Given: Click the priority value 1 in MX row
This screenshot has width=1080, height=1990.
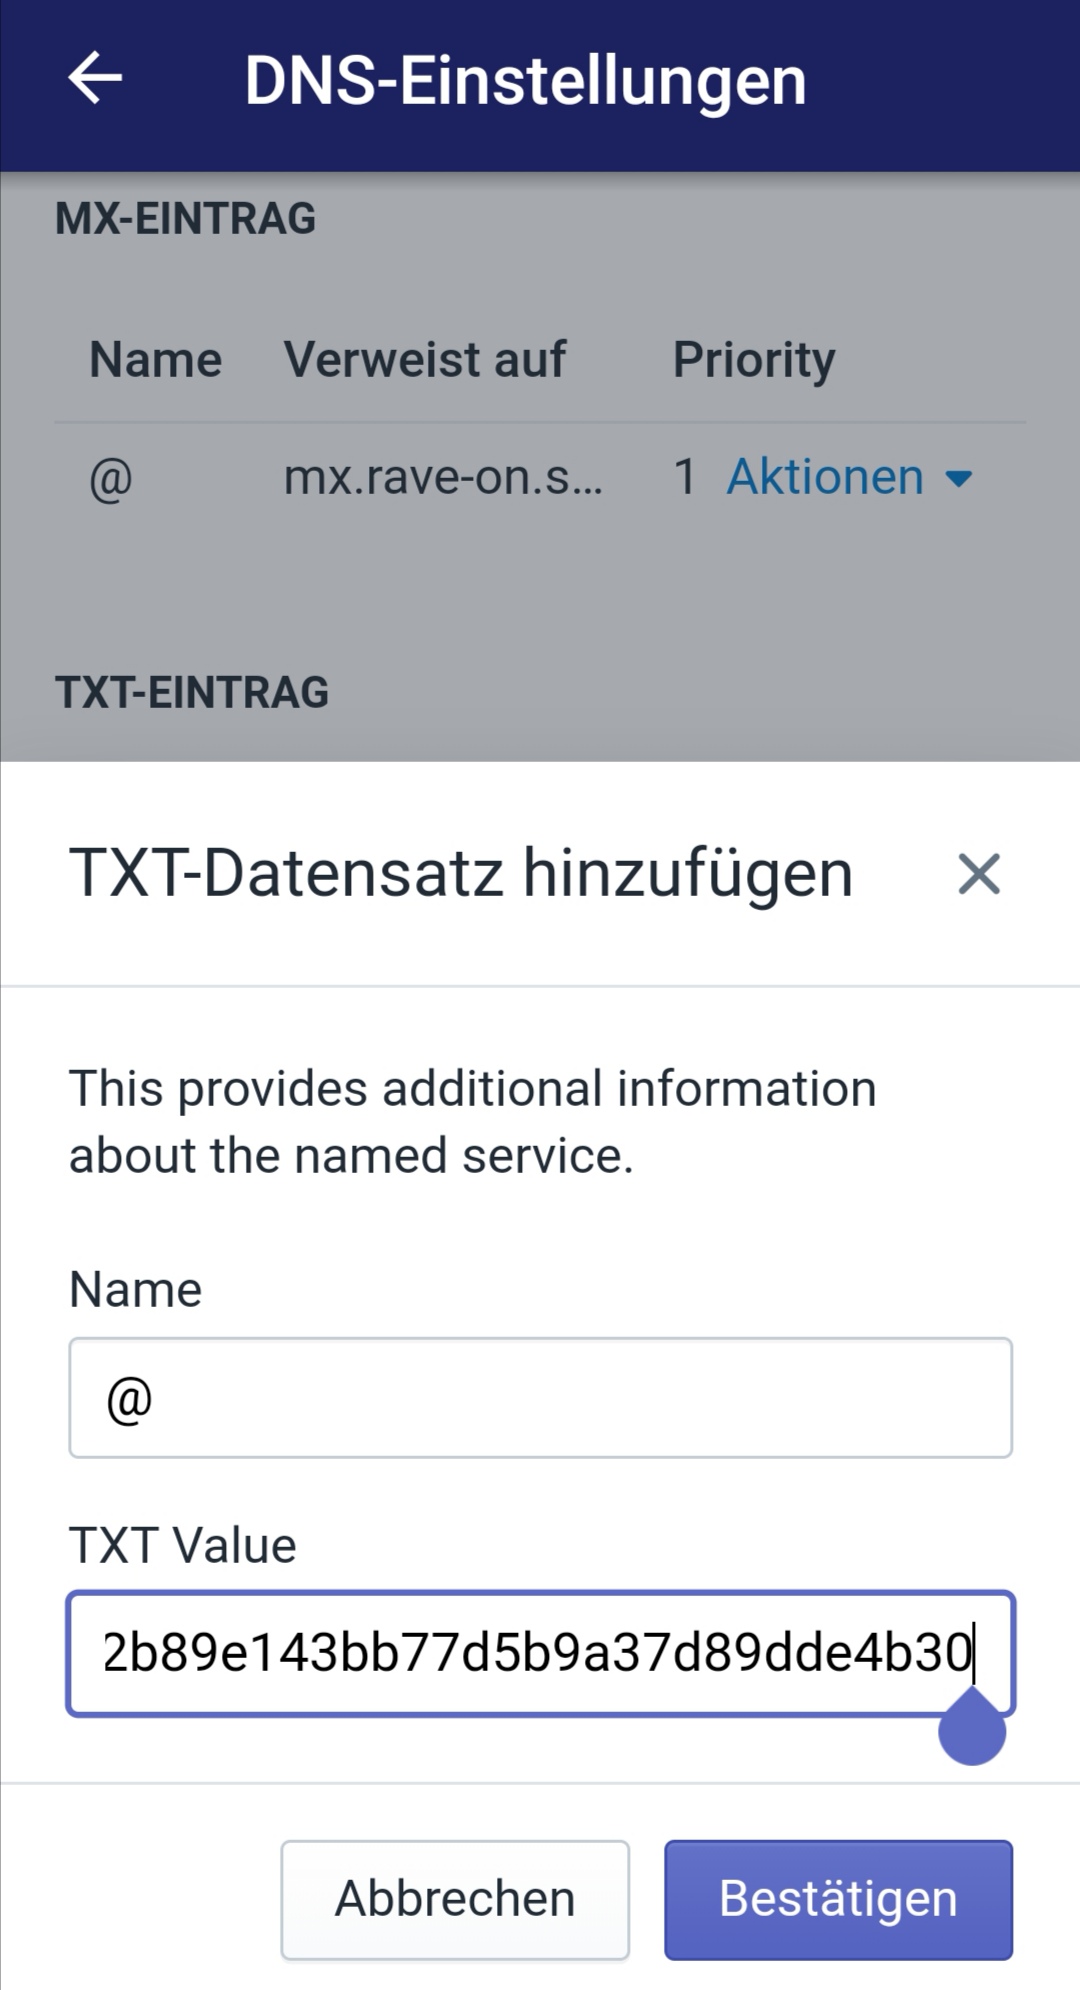Looking at the screenshot, I should 685,477.
